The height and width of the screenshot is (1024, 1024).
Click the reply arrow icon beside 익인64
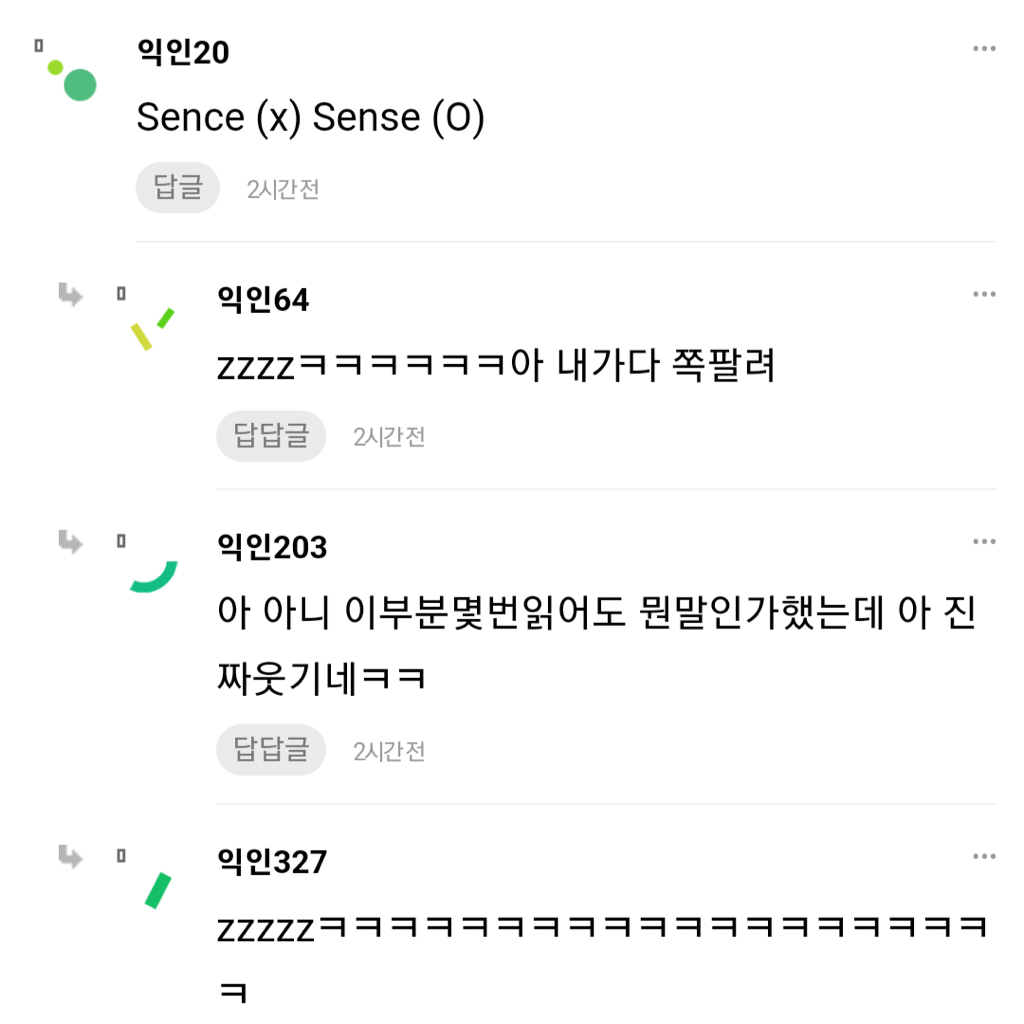pos(70,295)
